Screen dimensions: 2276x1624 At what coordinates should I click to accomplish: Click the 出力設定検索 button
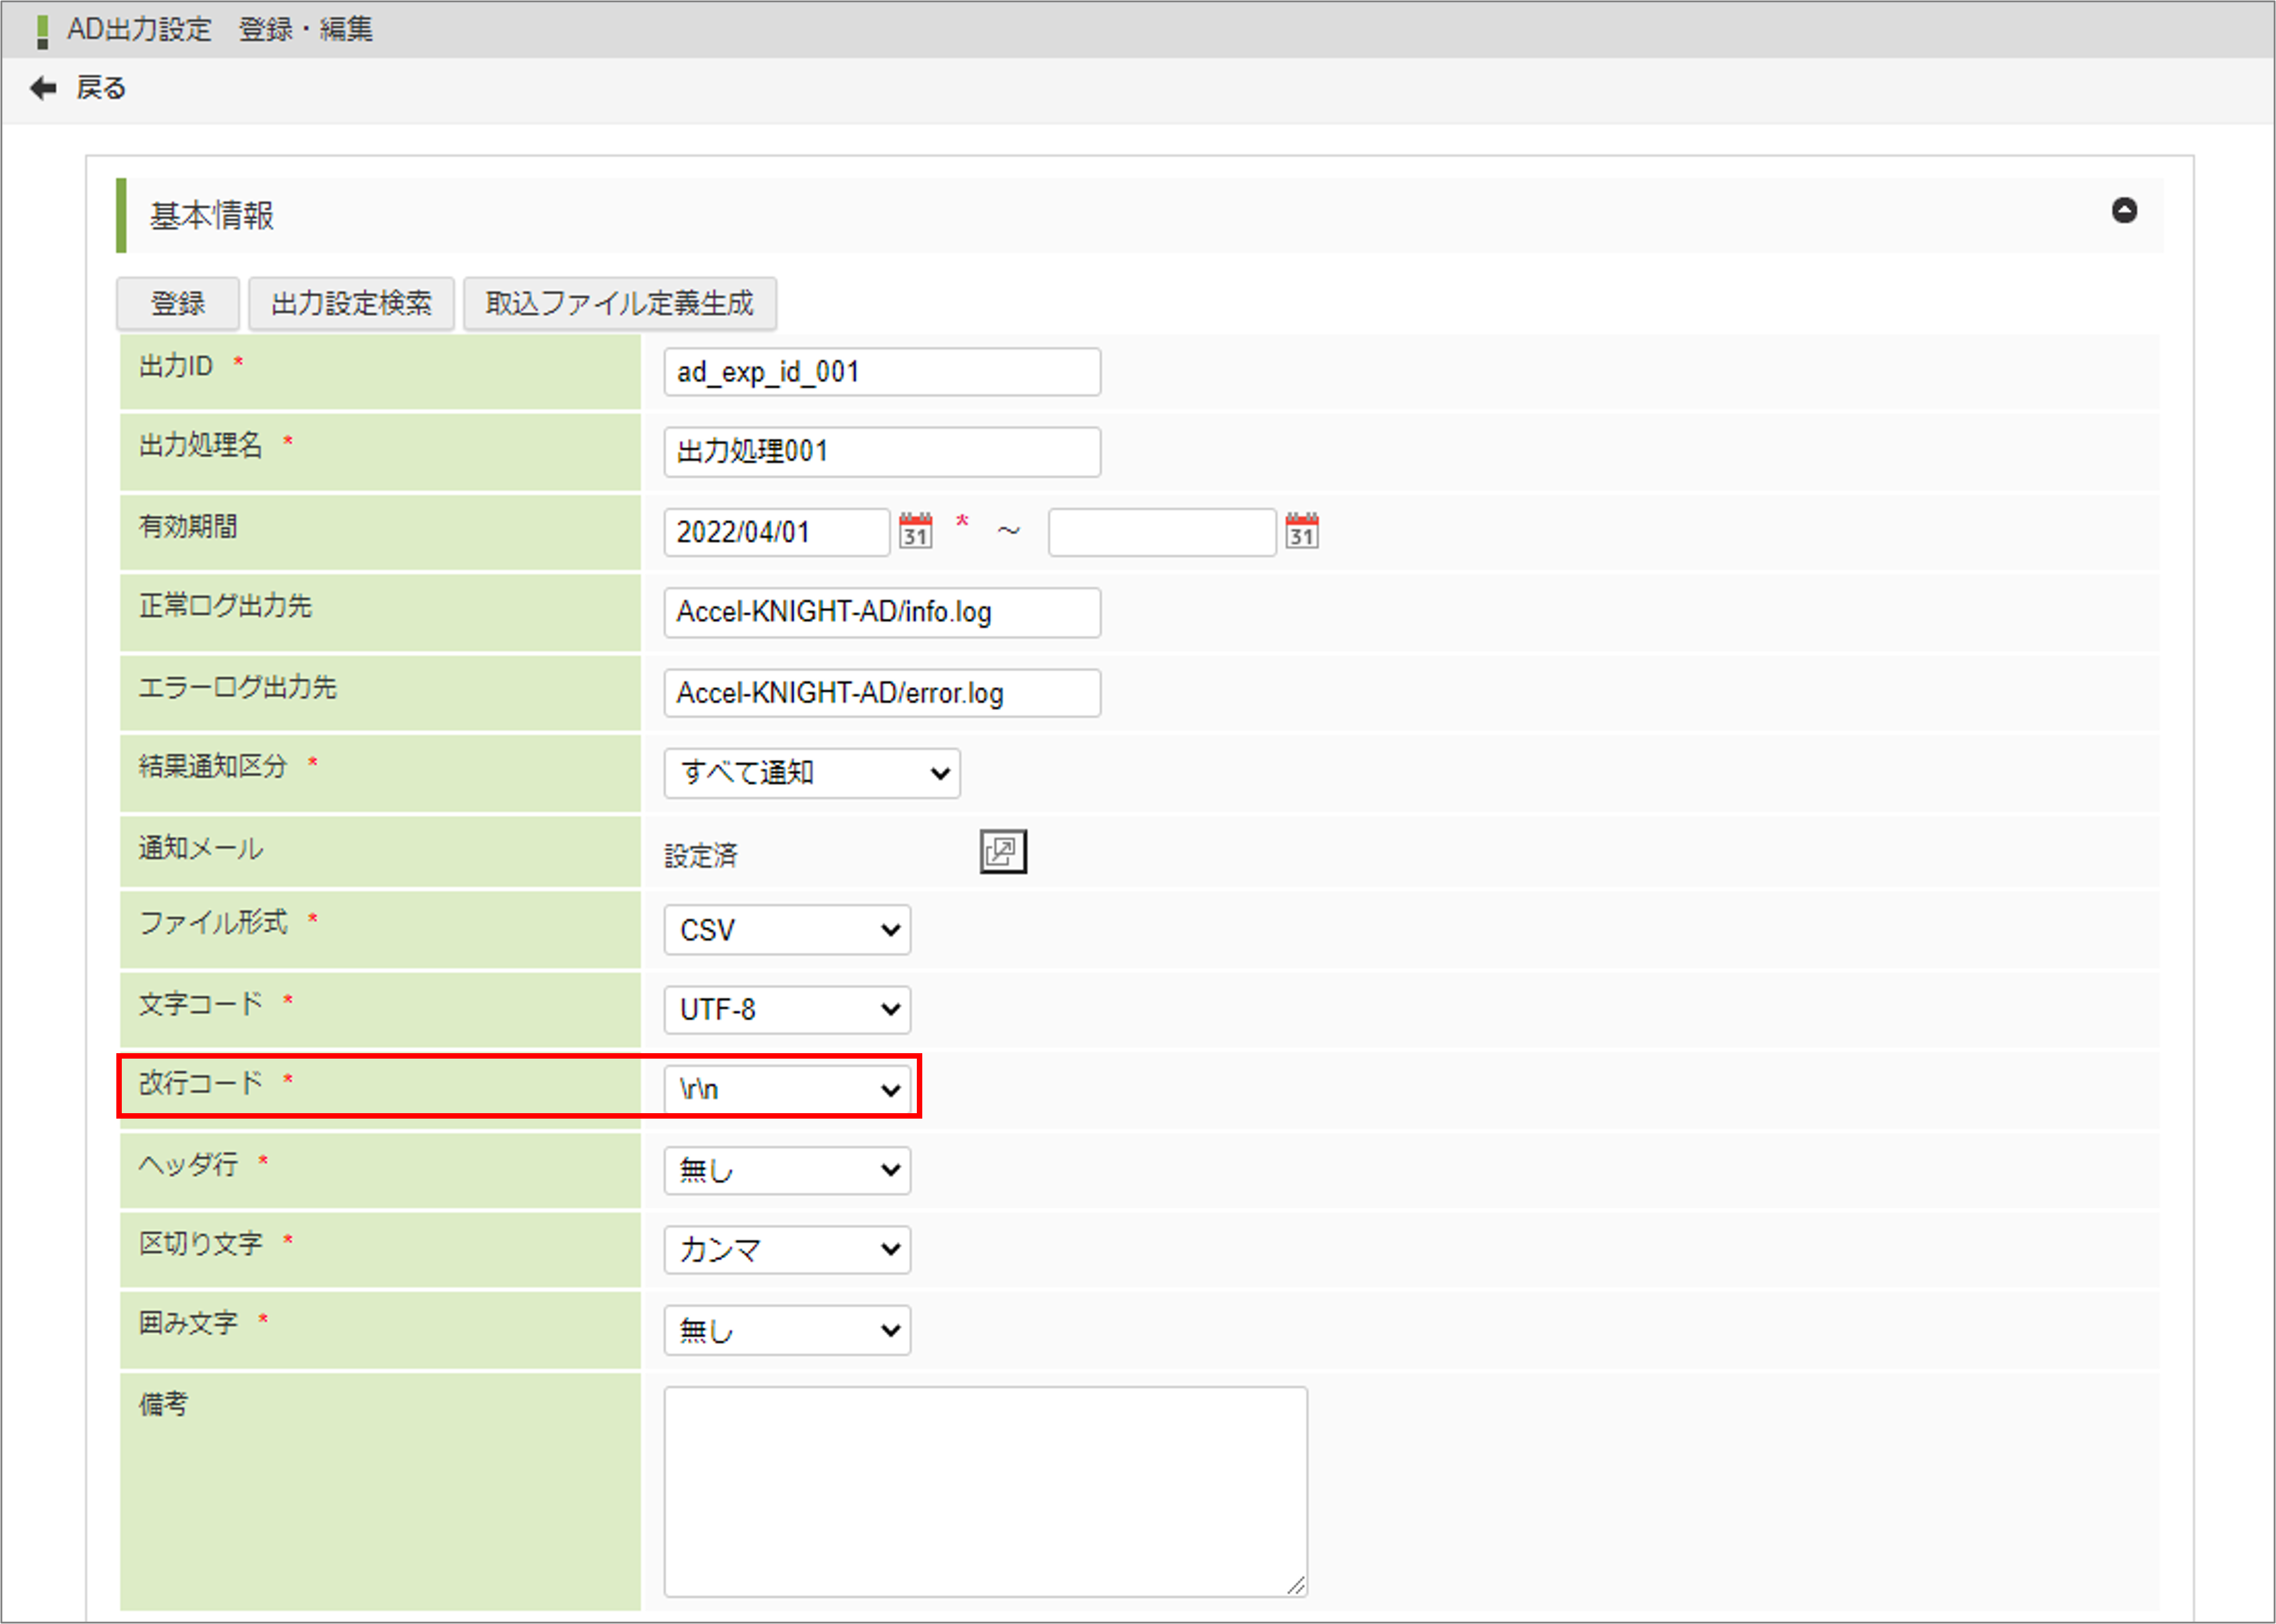[x=350, y=302]
